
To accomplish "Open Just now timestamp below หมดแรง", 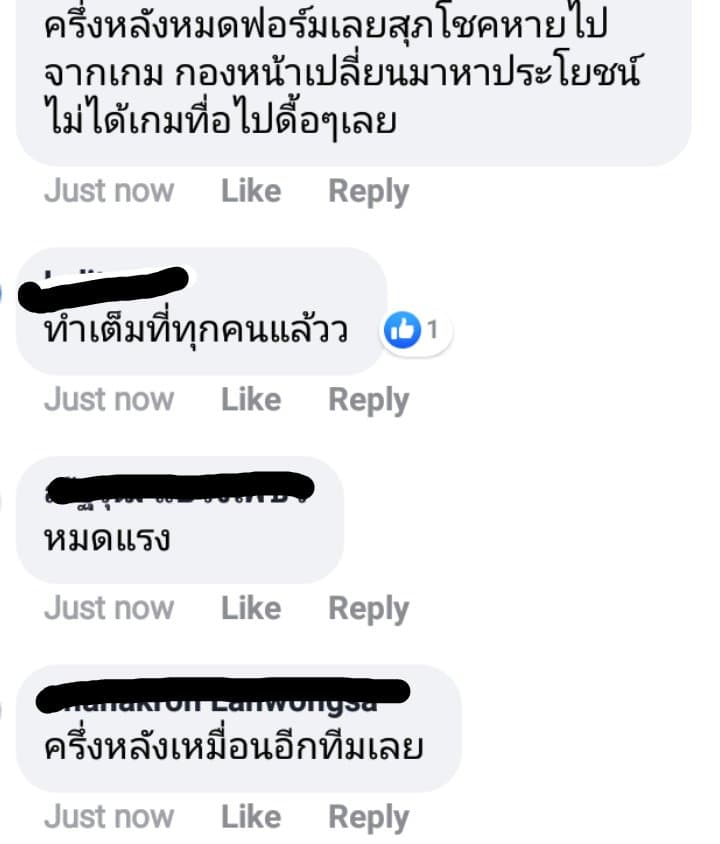I will 109,608.
